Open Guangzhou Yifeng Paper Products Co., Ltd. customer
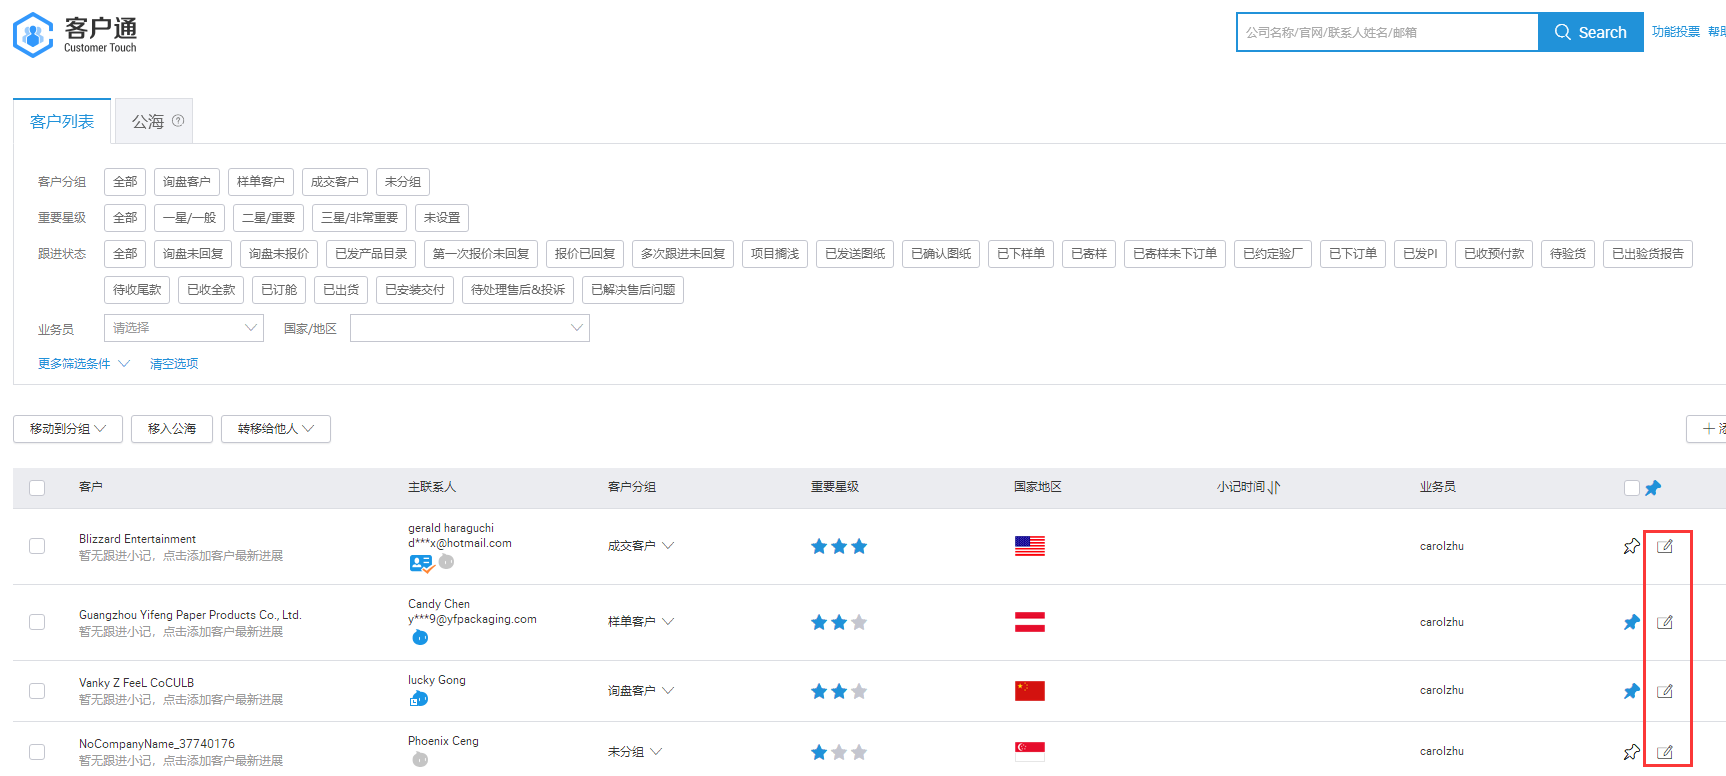1726x776 pixels. tap(190, 615)
